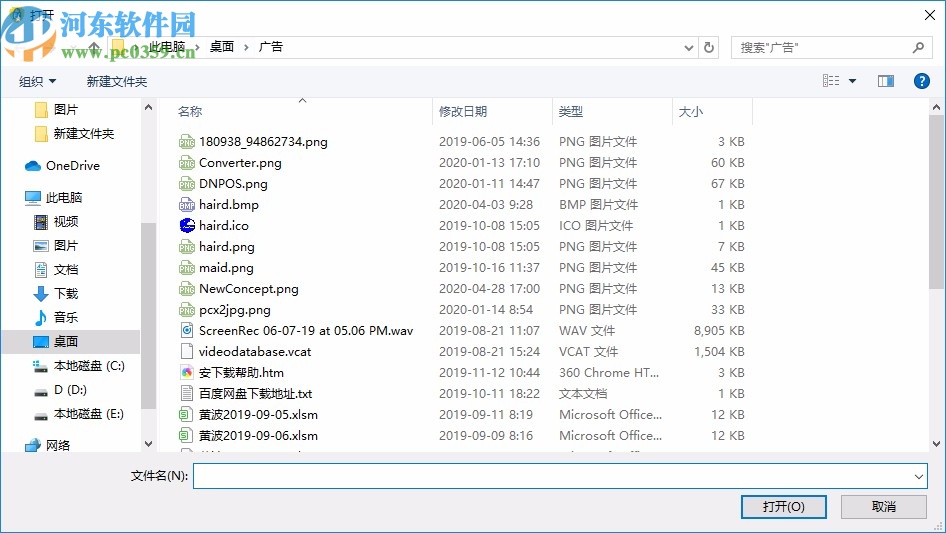The height and width of the screenshot is (533, 946).
Task: Click the 音乐 music note icon
Action: [x=40, y=318]
